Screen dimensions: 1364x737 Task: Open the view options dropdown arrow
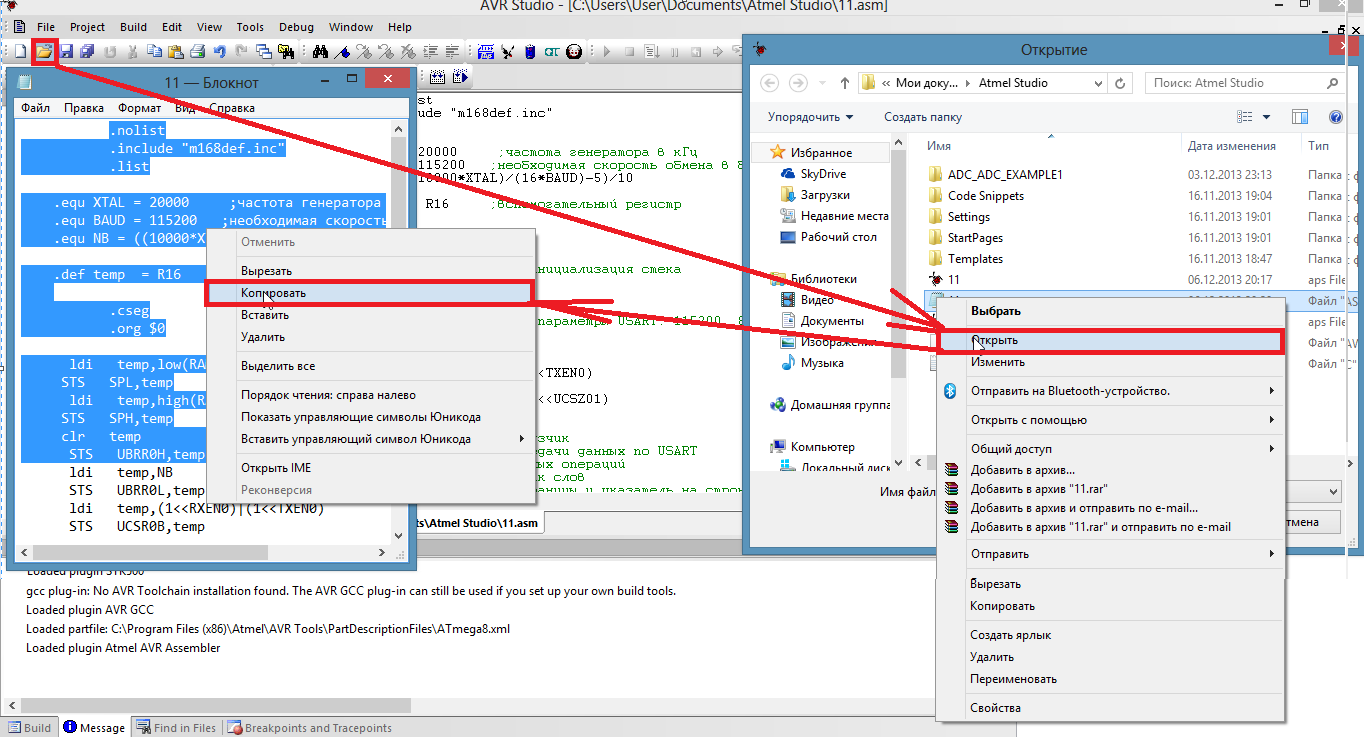1266,117
